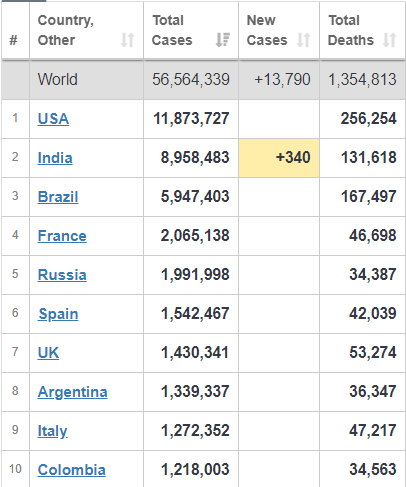Select the # column header
The image size is (406, 487).
tap(13, 40)
